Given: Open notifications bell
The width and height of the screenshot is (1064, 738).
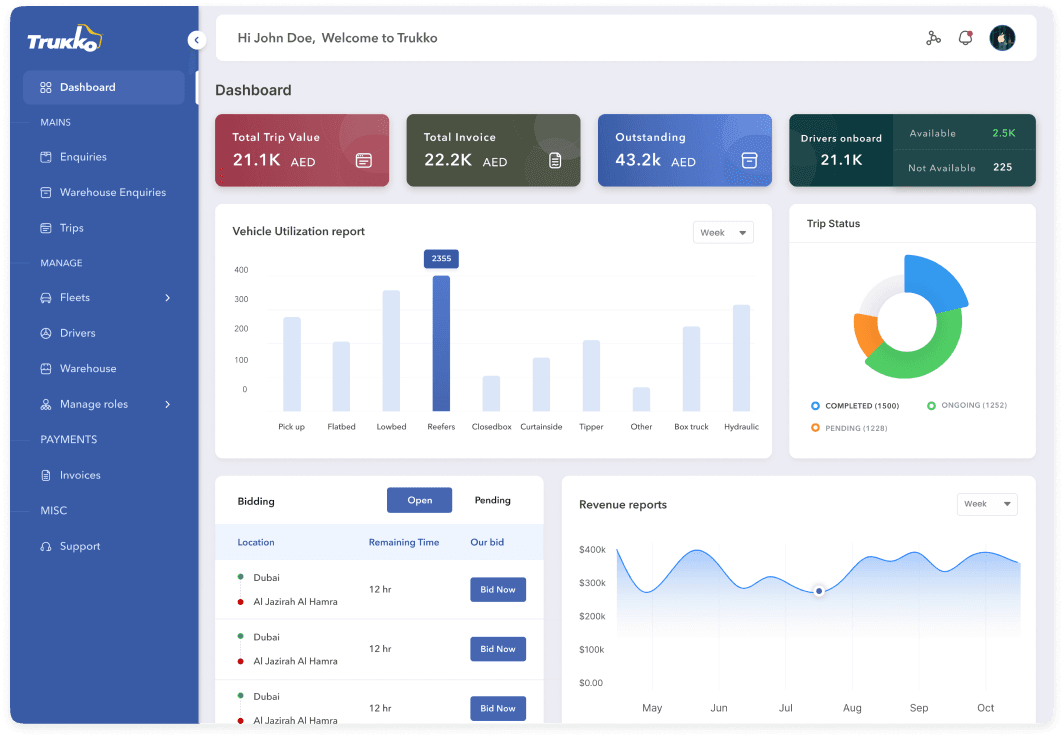Looking at the screenshot, I should [x=965, y=38].
